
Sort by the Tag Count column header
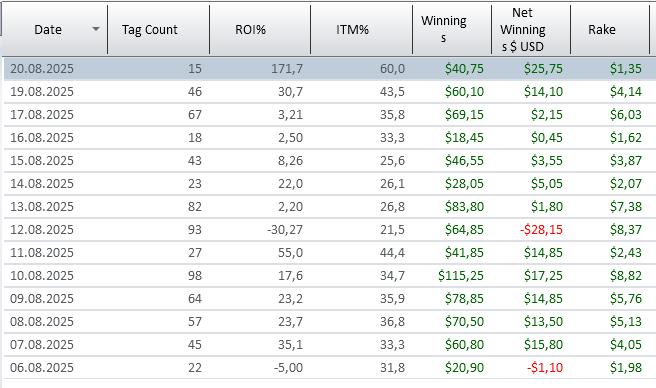click(x=158, y=29)
